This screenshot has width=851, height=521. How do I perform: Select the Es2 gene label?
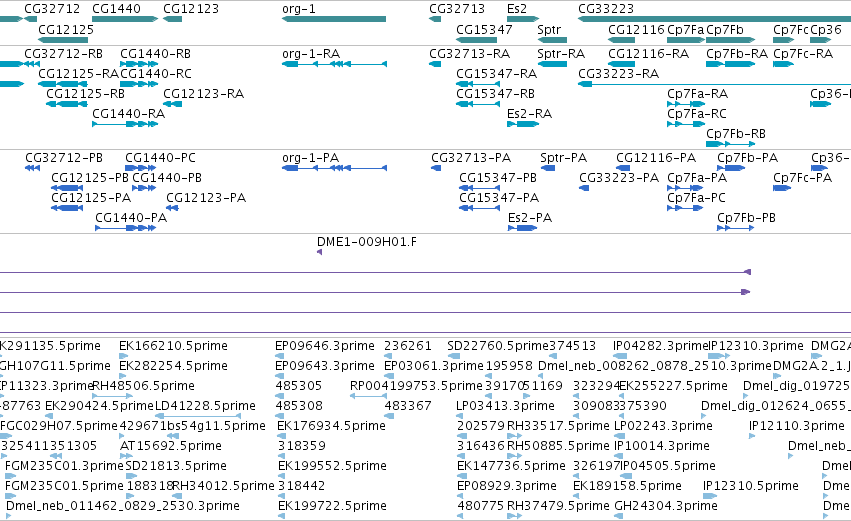(x=517, y=9)
